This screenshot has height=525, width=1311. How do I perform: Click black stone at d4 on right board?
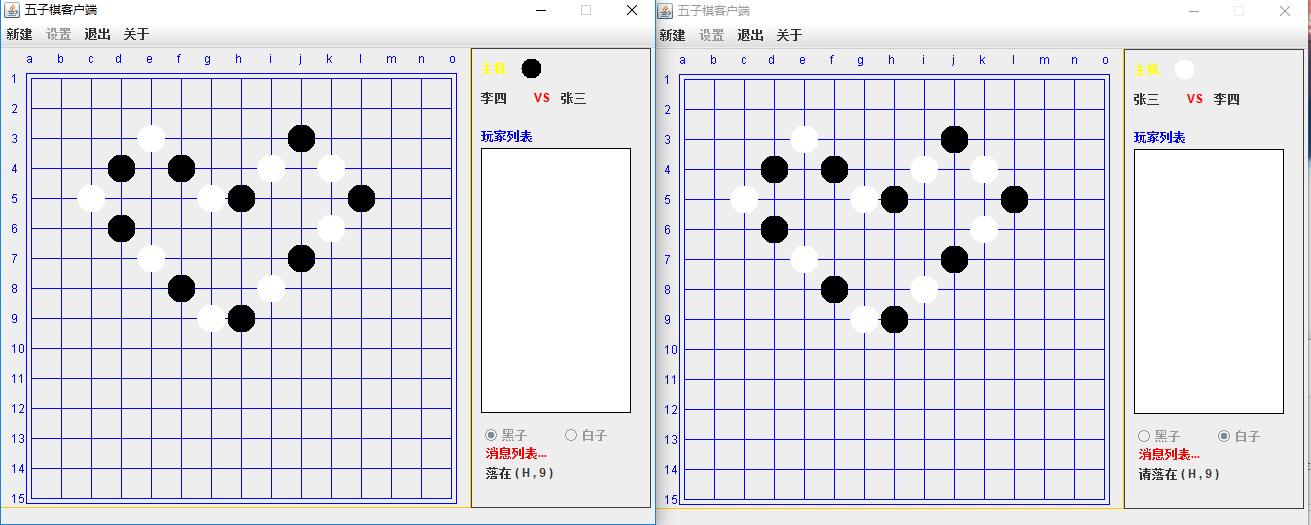[x=774, y=169]
